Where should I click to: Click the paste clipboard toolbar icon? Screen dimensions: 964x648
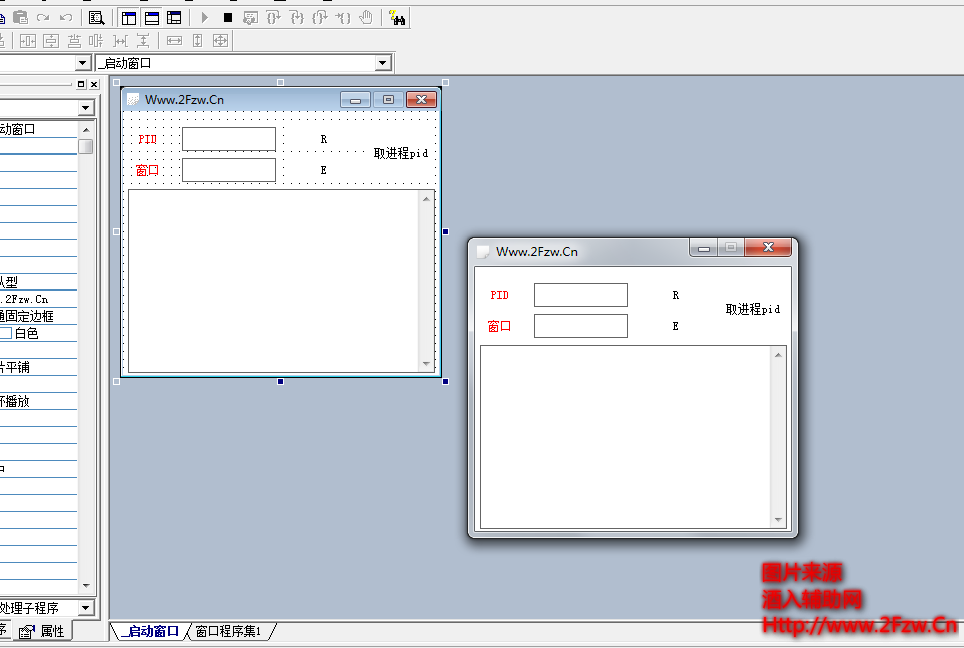[20, 17]
